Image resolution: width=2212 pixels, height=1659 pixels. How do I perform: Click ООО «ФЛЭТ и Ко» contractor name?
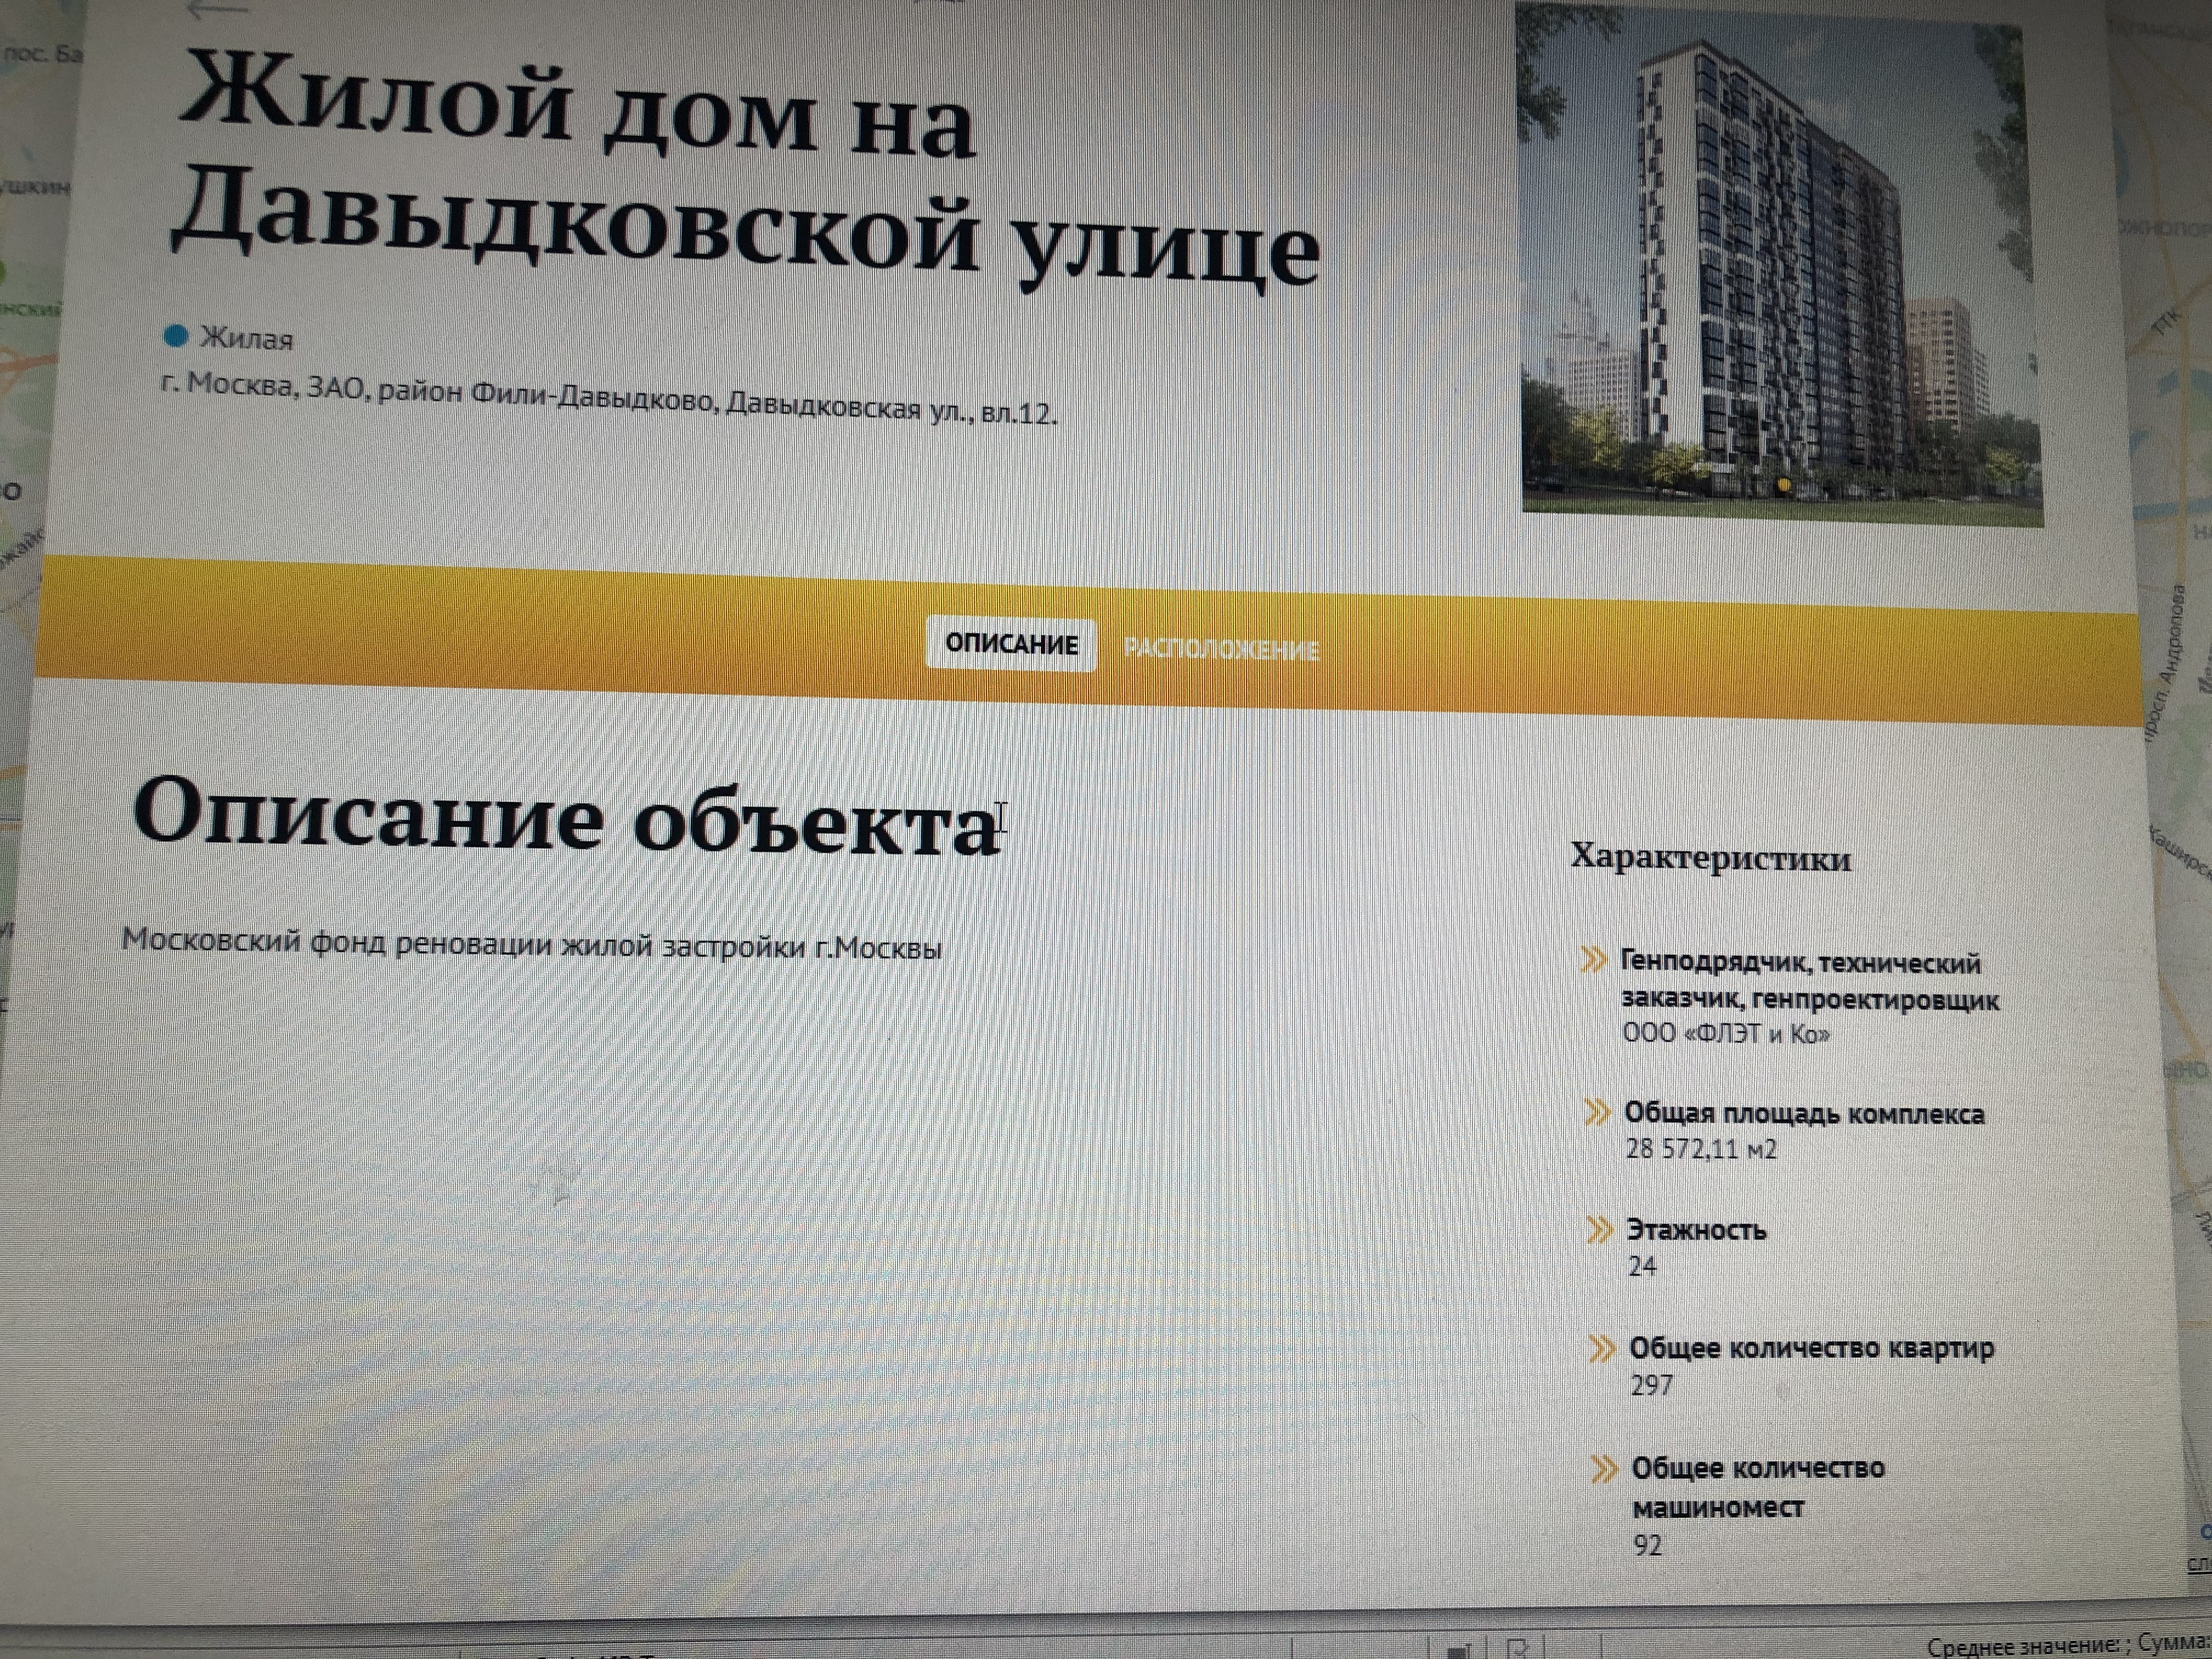coord(1726,1034)
